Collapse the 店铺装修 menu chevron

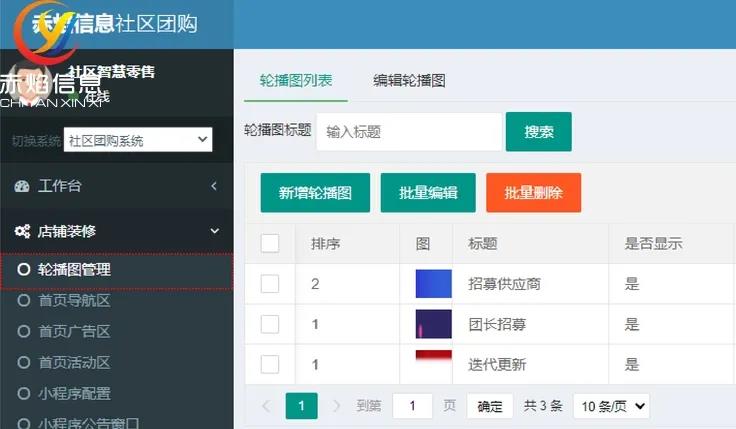click(x=214, y=231)
